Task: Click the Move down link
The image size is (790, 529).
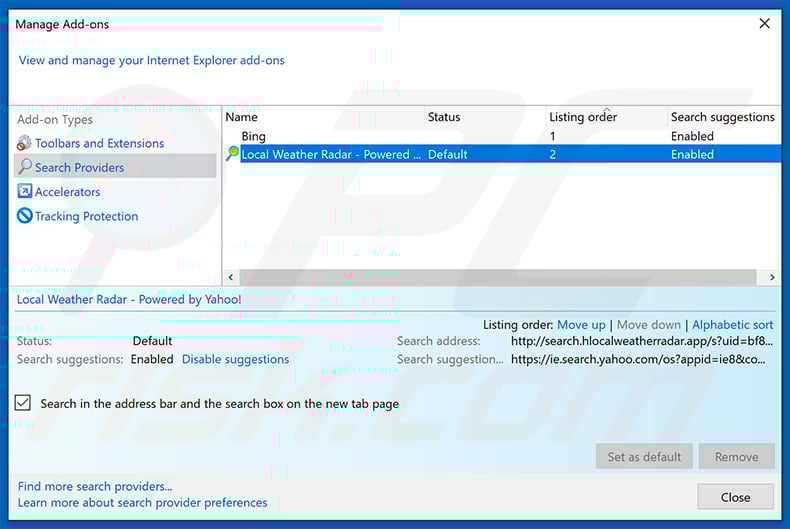Action: click(x=648, y=325)
